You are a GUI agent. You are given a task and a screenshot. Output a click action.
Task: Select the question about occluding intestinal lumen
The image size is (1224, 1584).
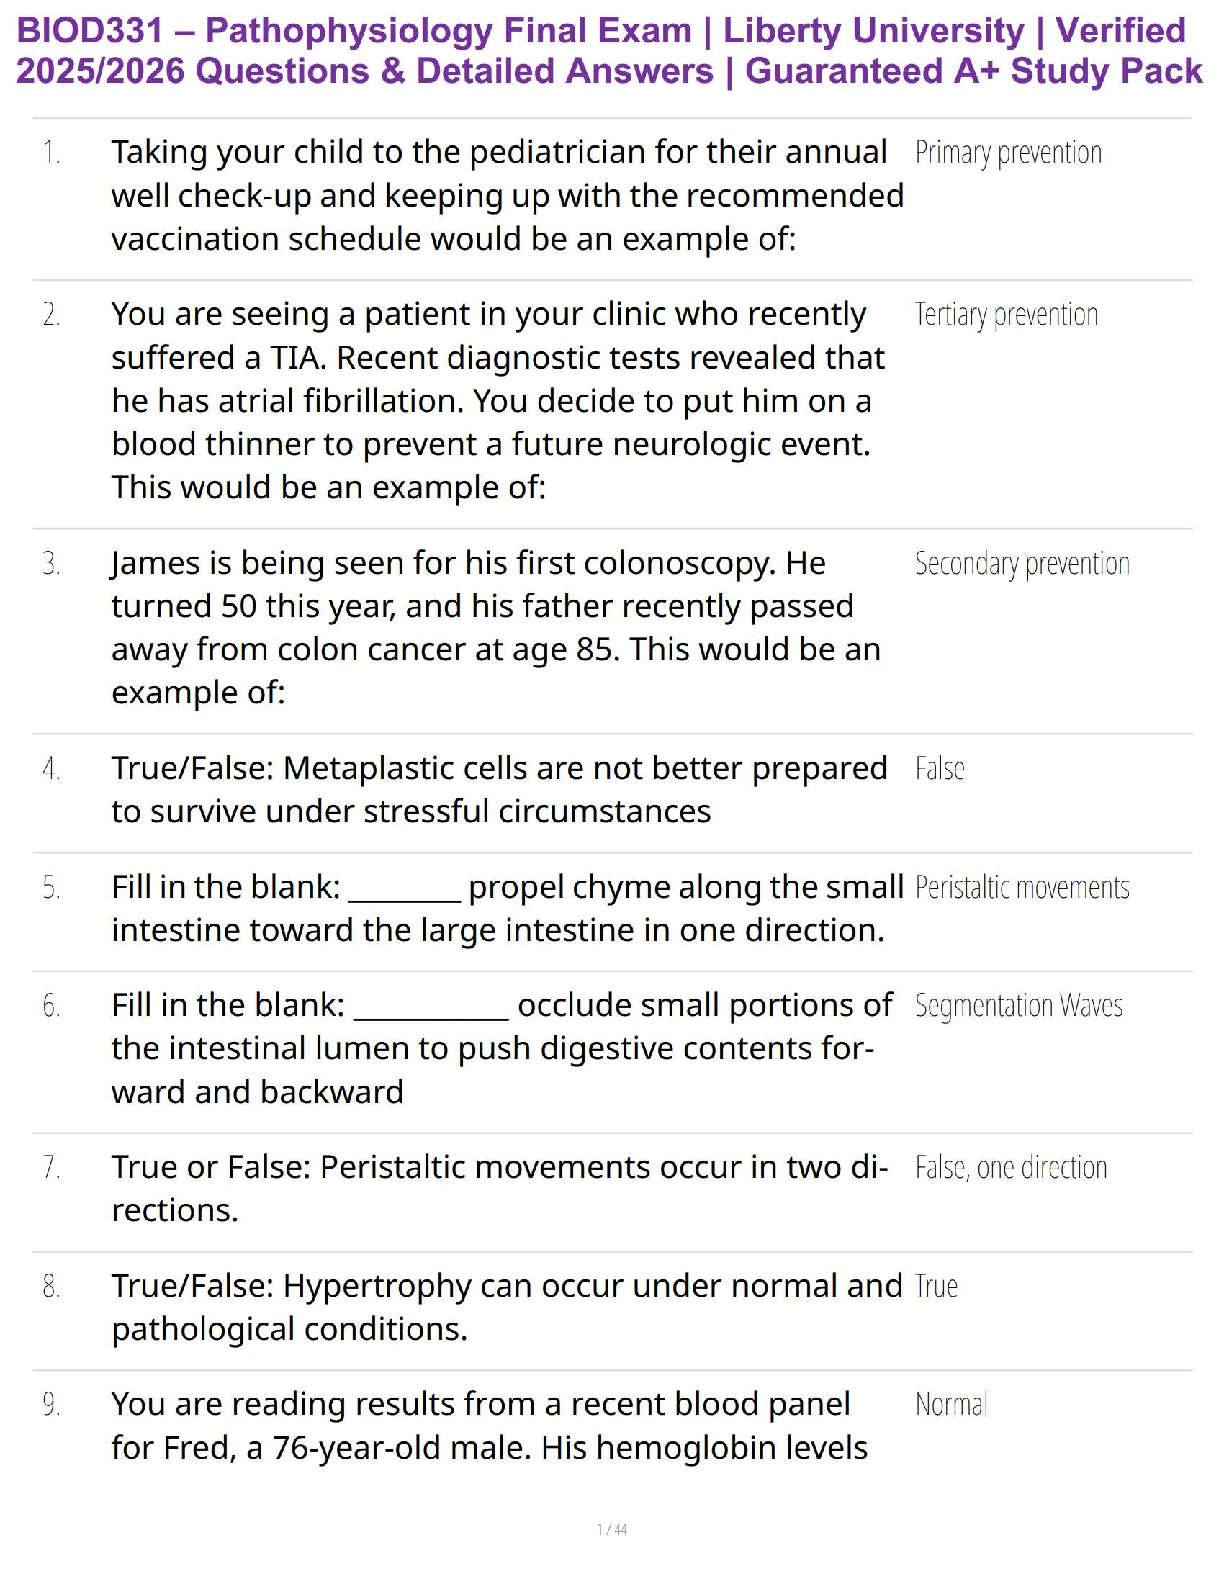point(502,1049)
